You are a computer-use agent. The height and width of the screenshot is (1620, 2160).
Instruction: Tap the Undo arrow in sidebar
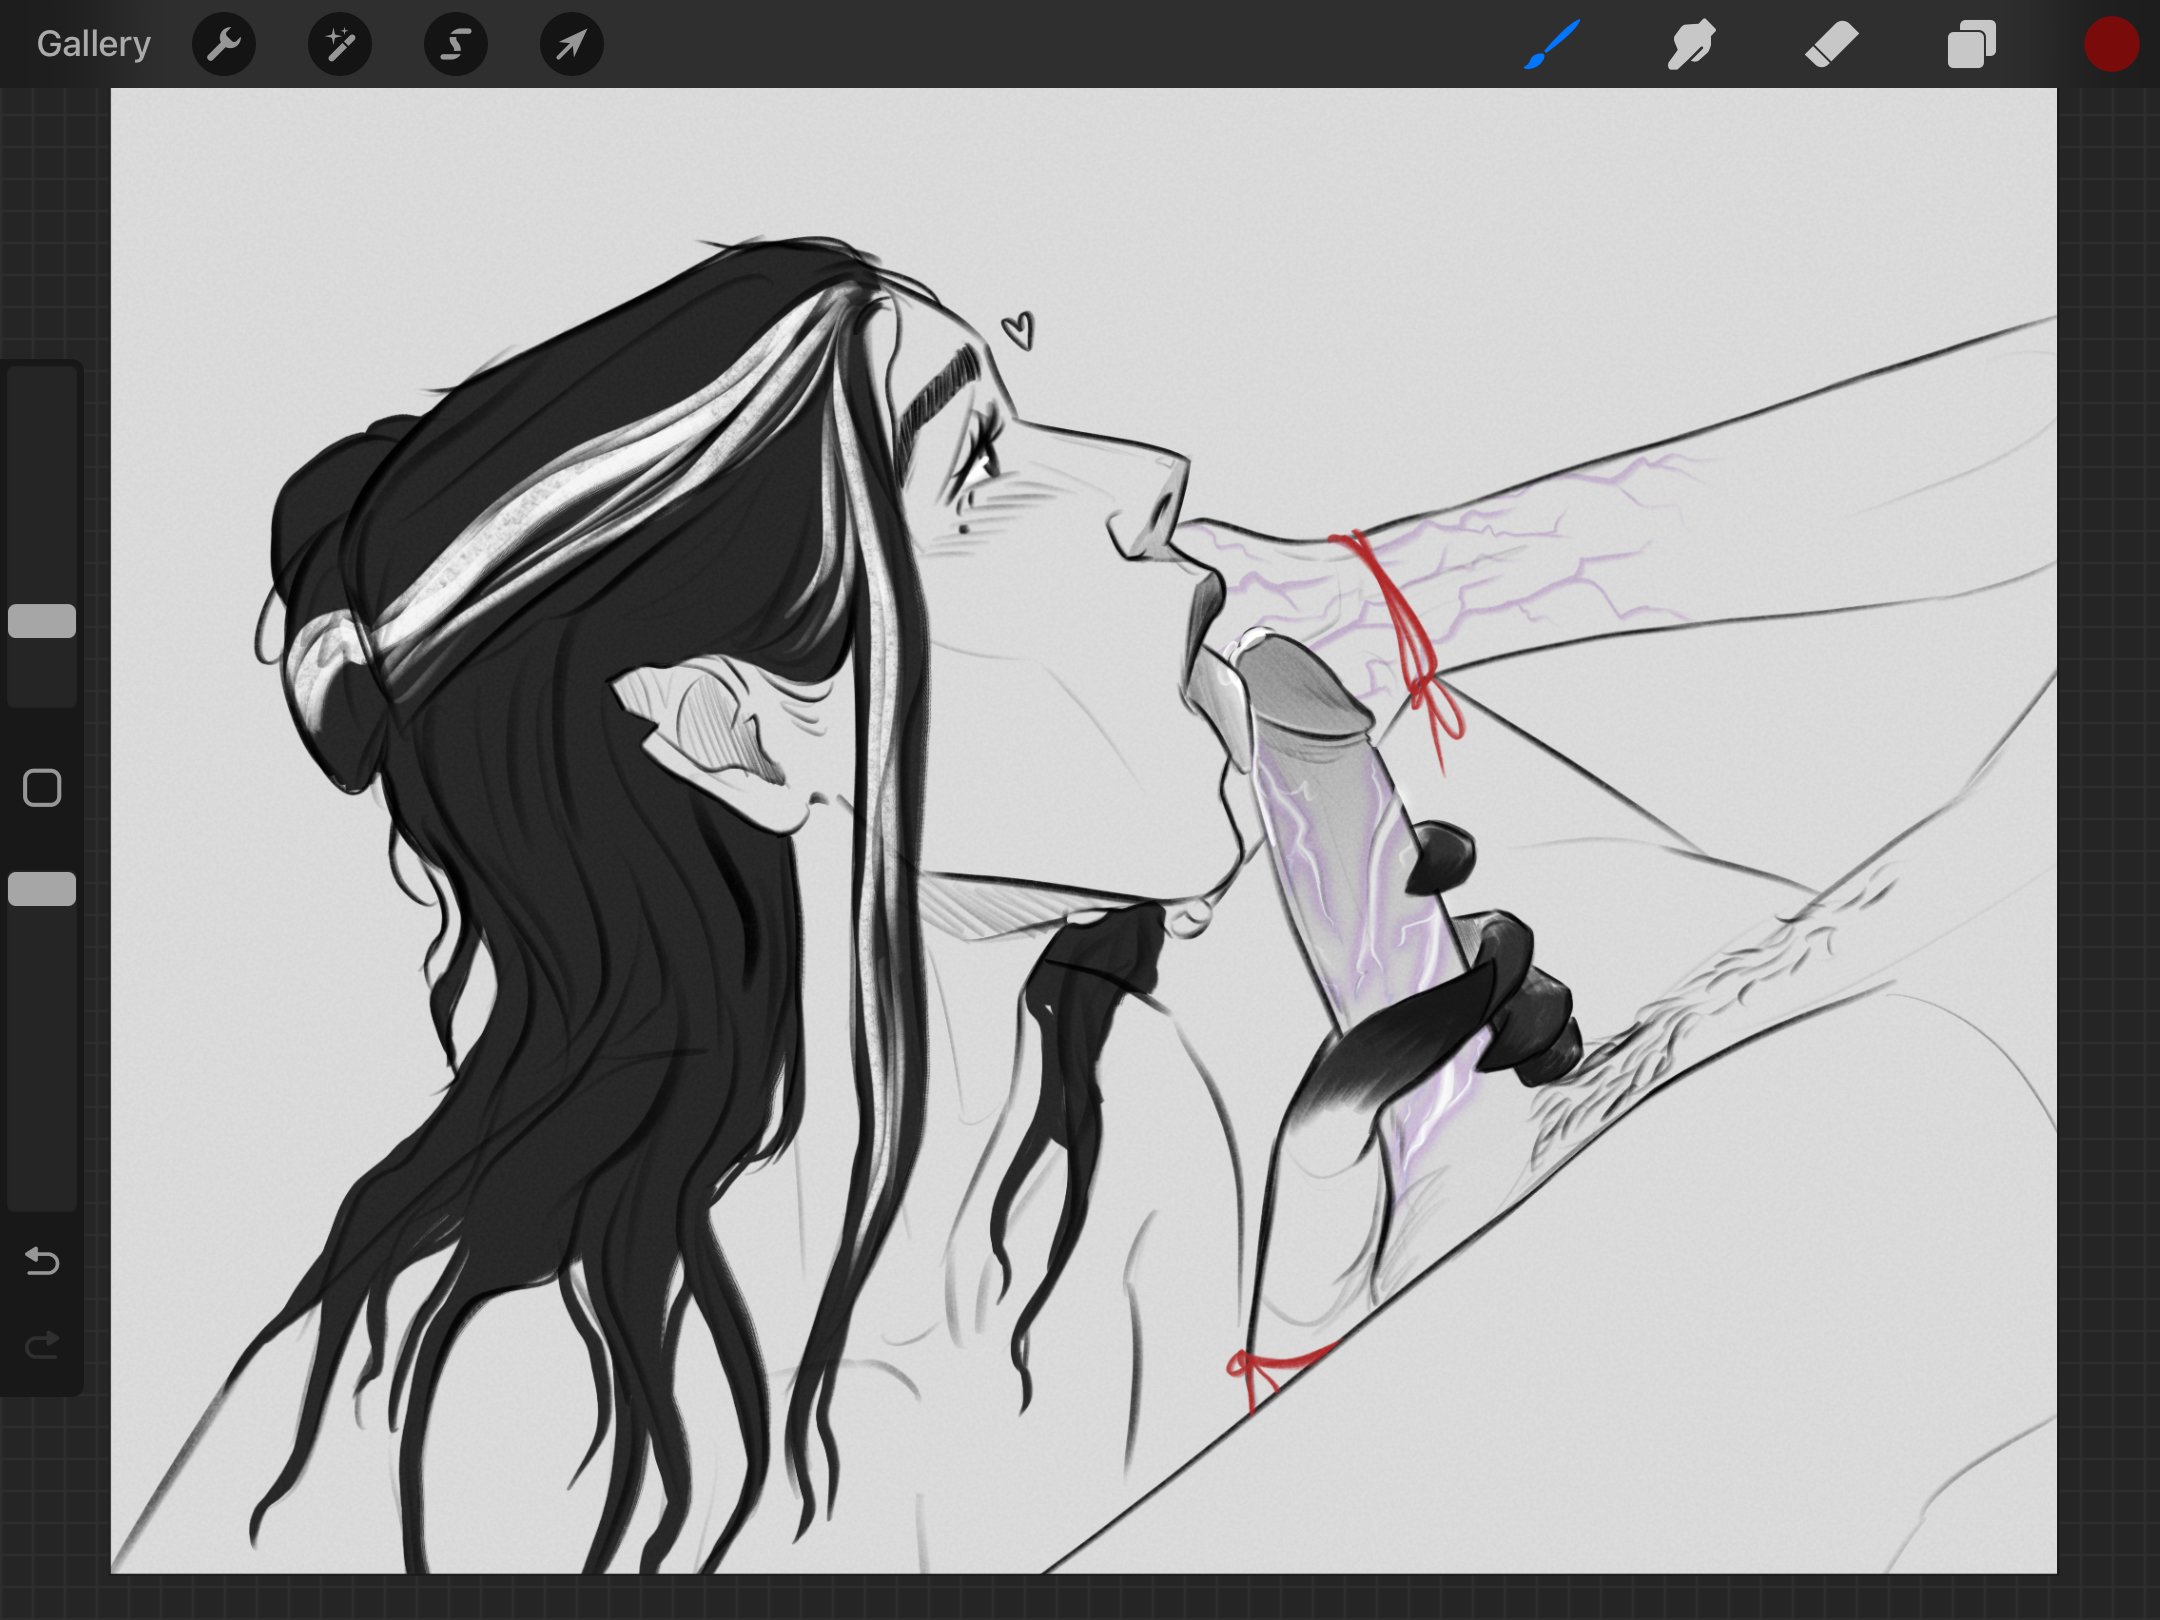pyautogui.click(x=42, y=1262)
